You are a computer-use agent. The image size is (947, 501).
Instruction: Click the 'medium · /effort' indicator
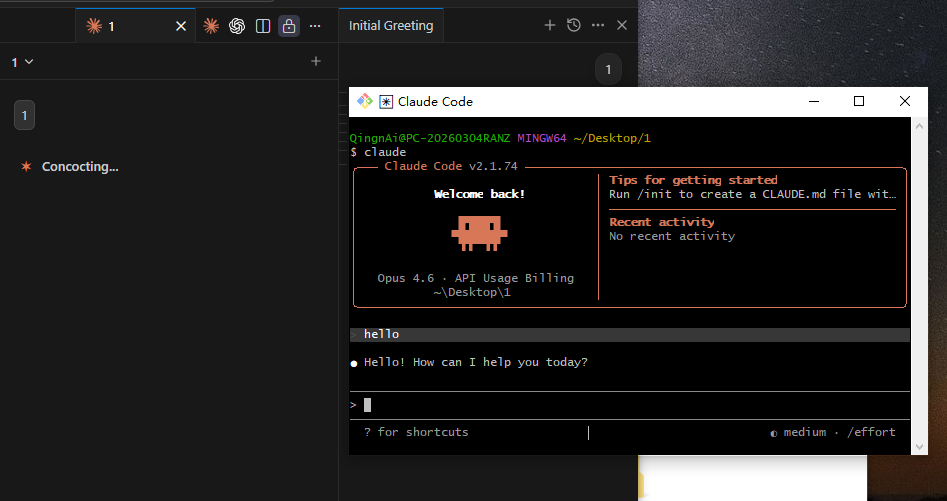coord(833,432)
